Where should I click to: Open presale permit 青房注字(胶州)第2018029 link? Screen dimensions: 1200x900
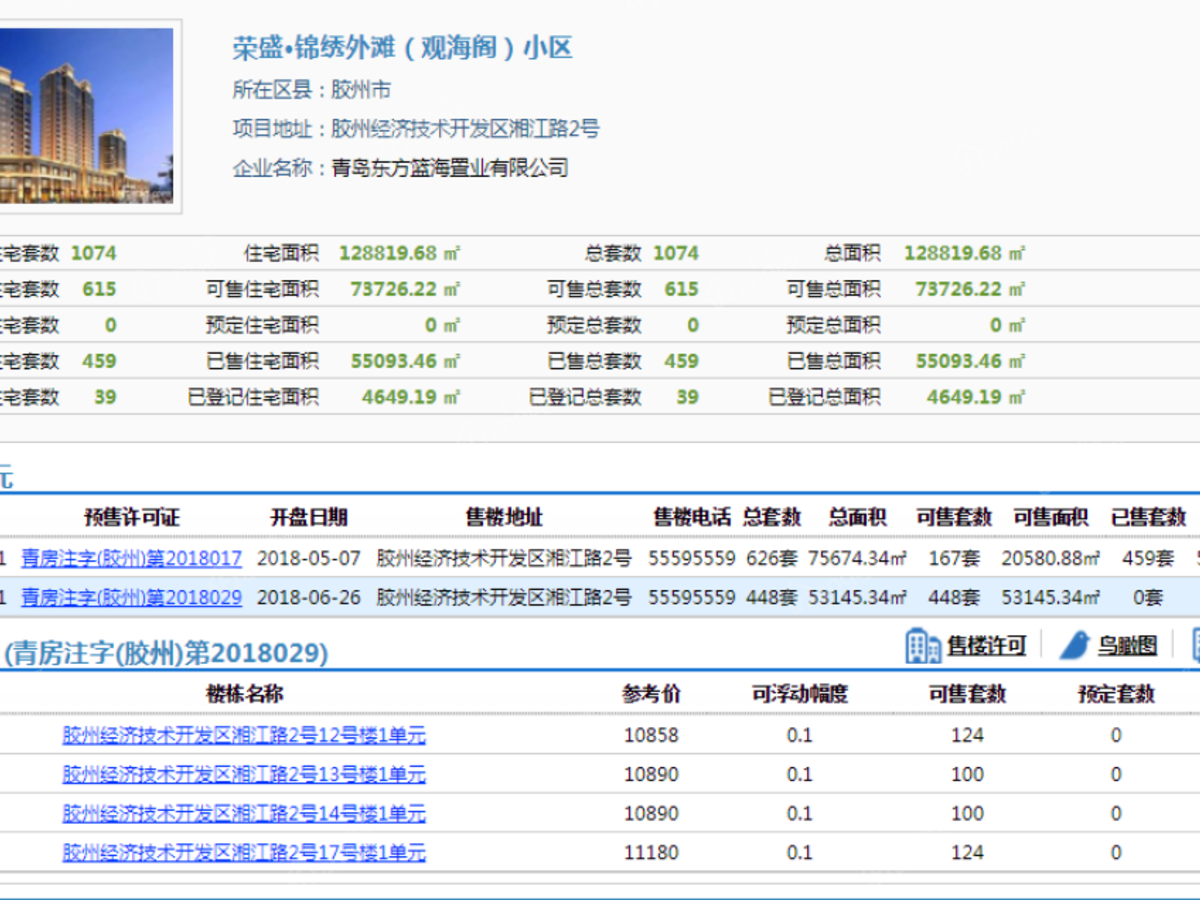pyautogui.click(x=131, y=598)
